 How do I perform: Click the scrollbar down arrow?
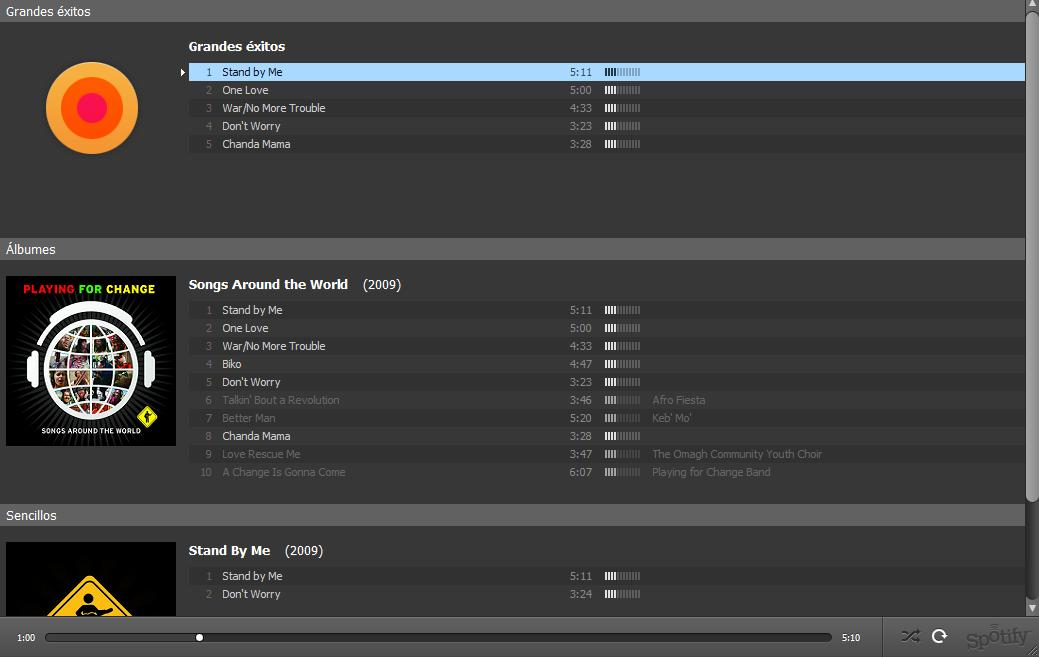click(1032, 609)
